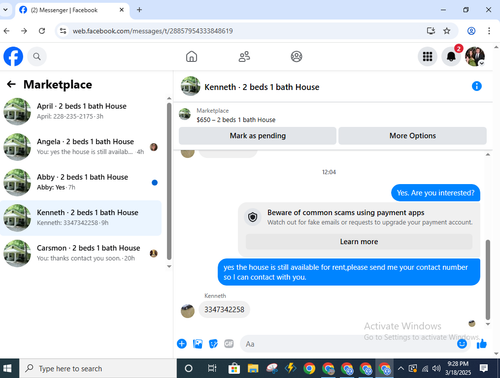Open Microsoft Store from taskbar
Image resolution: width=500 pixels, height=378 pixels.
click(x=234, y=368)
